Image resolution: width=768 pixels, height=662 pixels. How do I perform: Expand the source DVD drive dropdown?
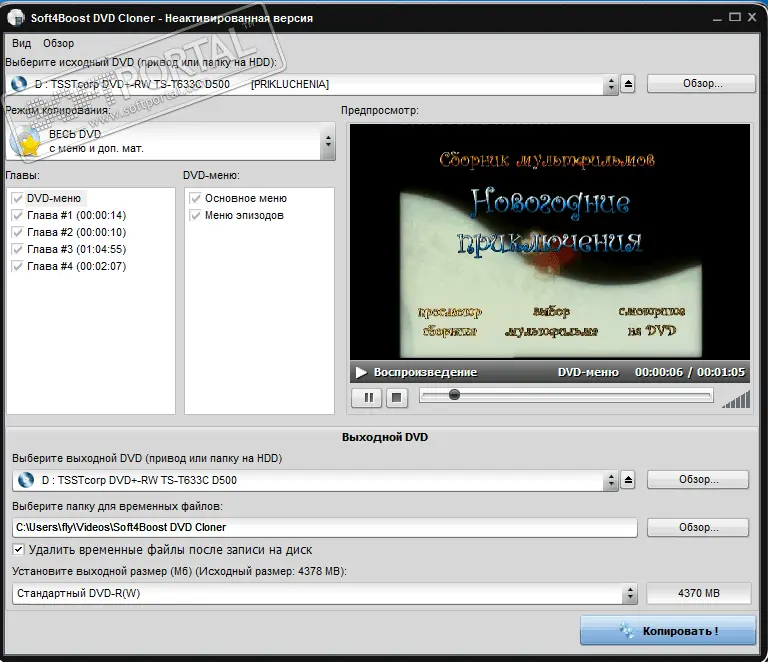[x=610, y=85]
